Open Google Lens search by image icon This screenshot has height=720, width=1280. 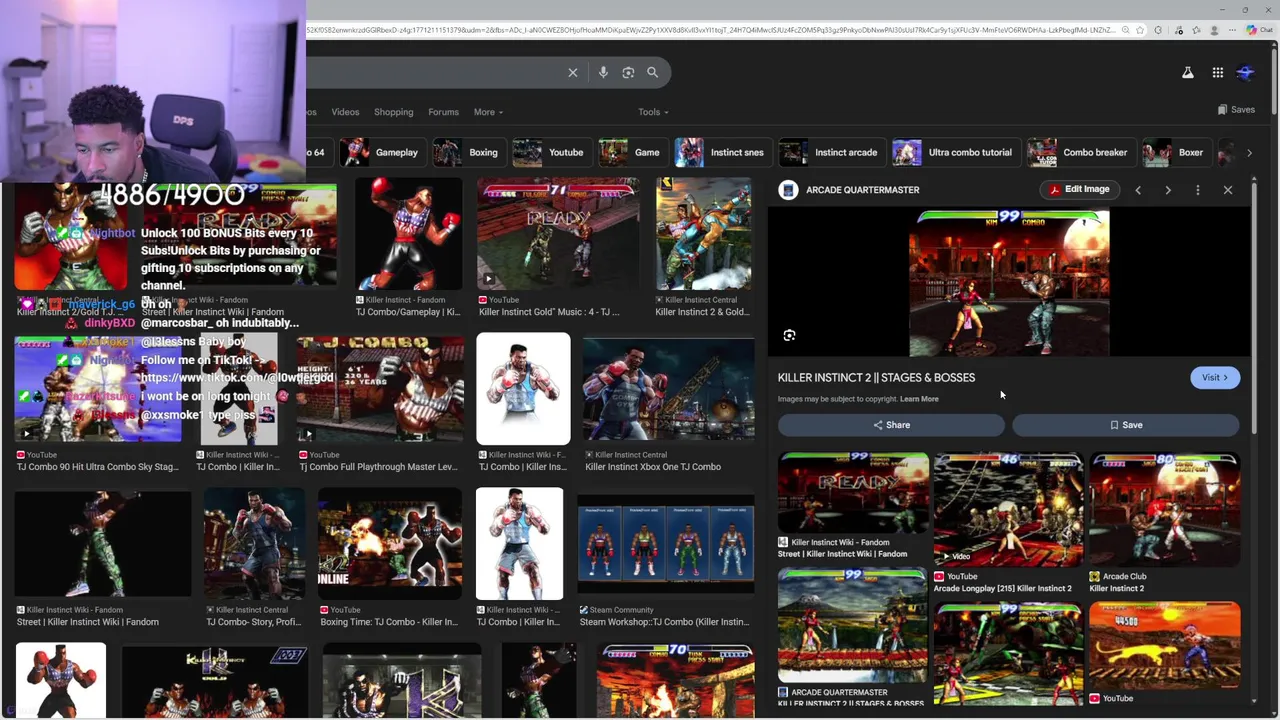[x=628, y=72]
